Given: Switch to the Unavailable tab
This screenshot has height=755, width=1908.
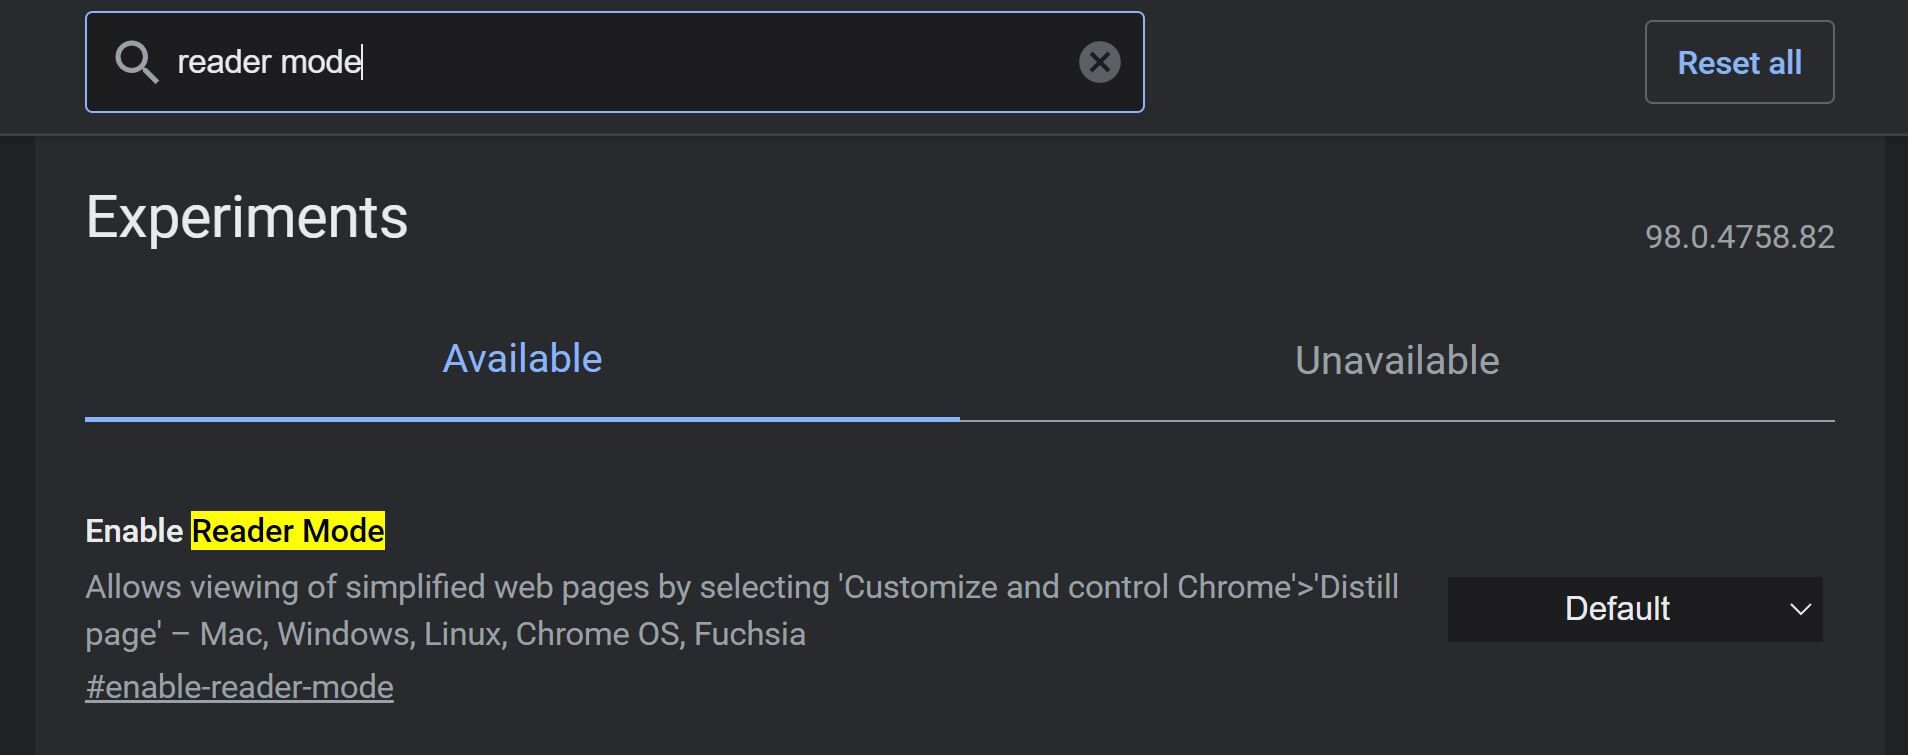Looking at the screenshot, I should tap(1397, 361).
